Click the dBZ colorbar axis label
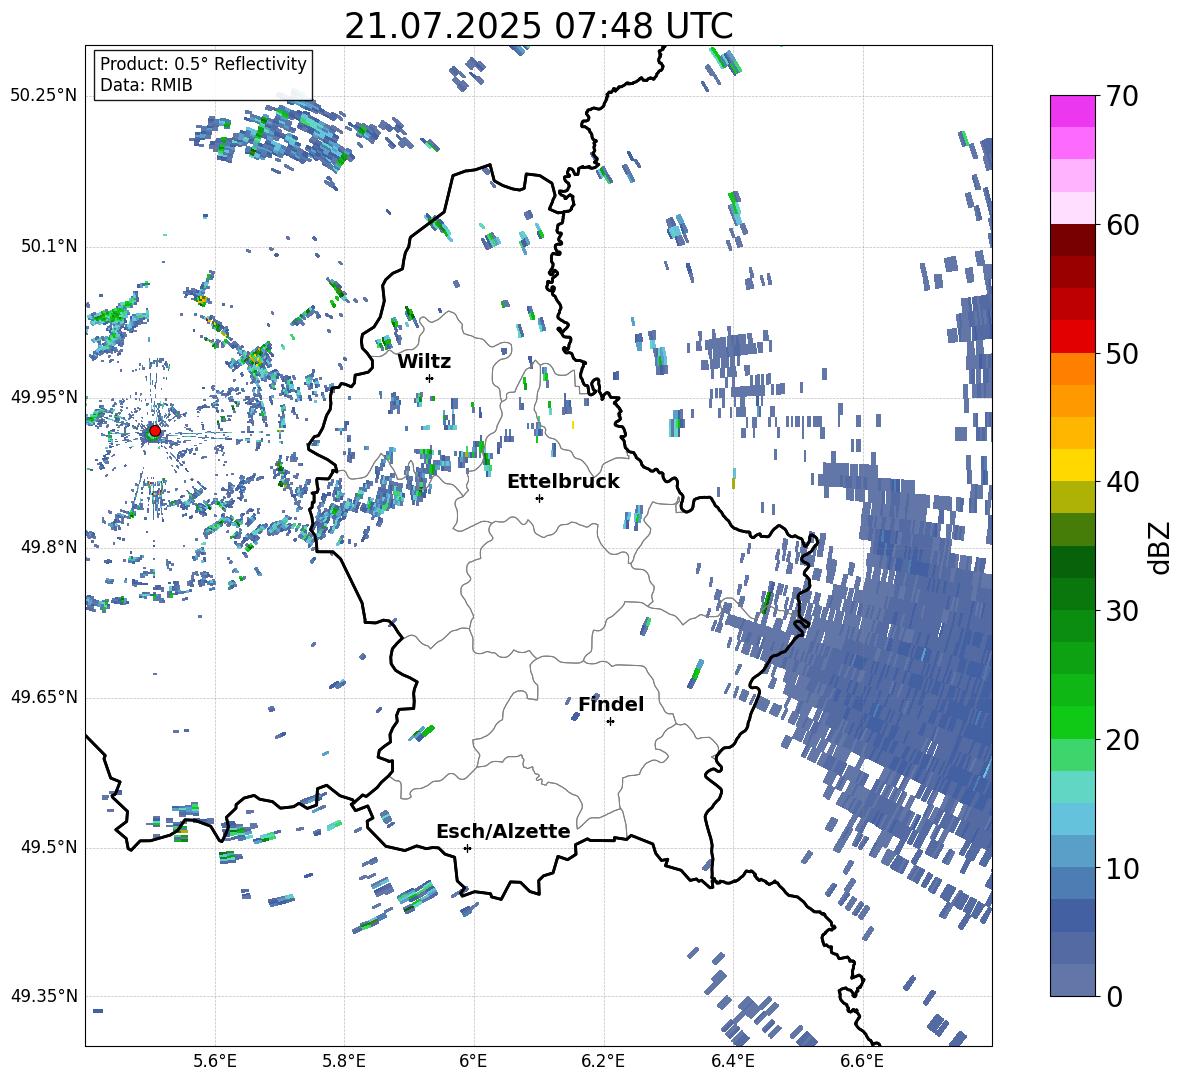1184x1081 pixels. (x=1161, y=547)
